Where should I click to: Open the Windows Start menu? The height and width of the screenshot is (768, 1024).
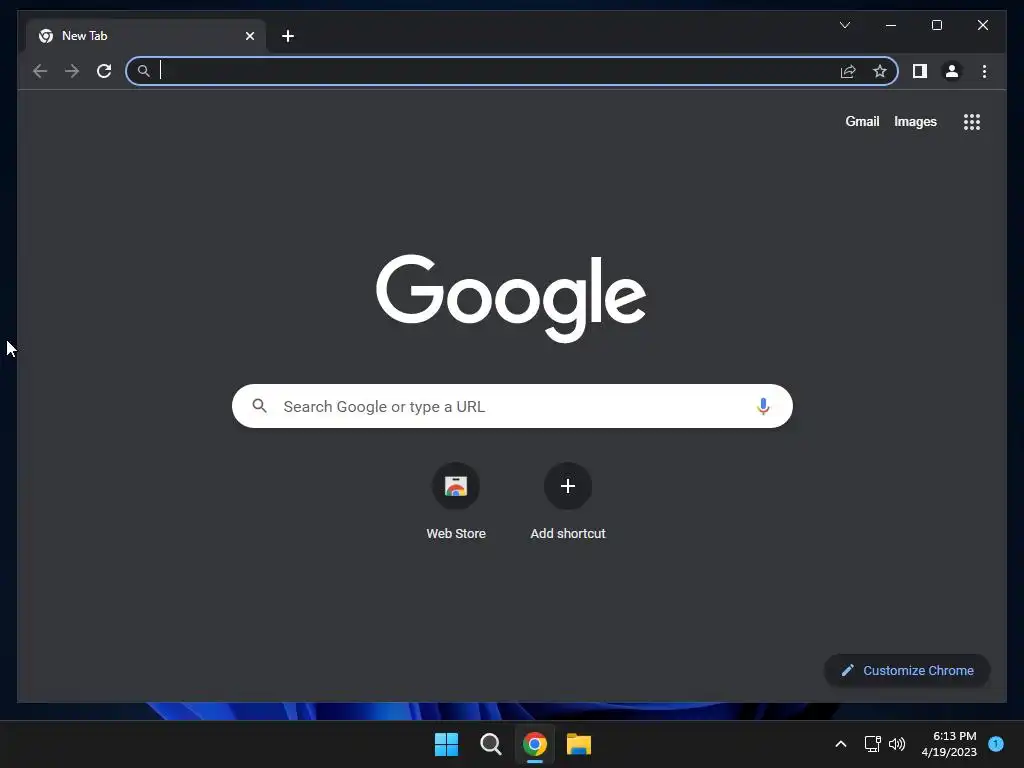(447, 744)
